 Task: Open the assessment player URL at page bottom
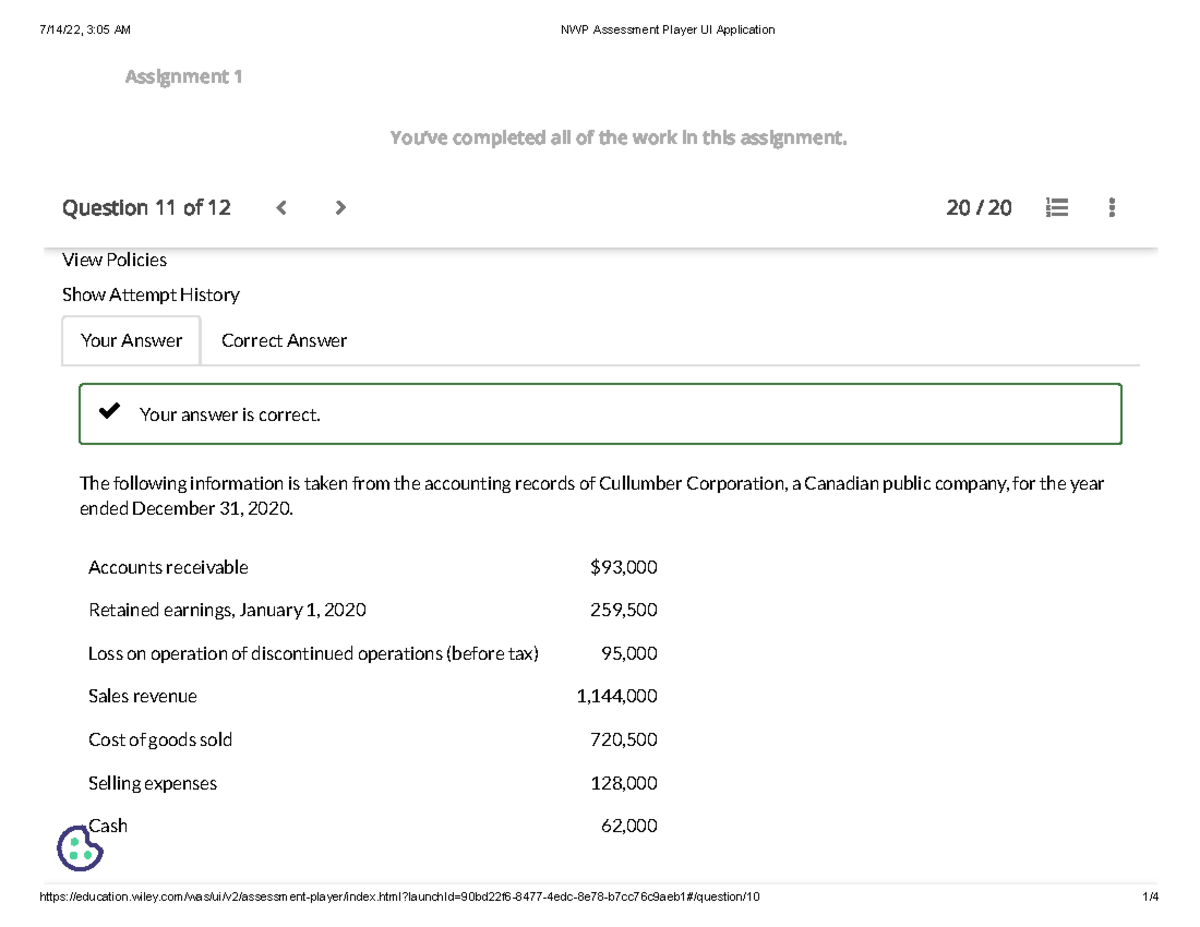400,897
